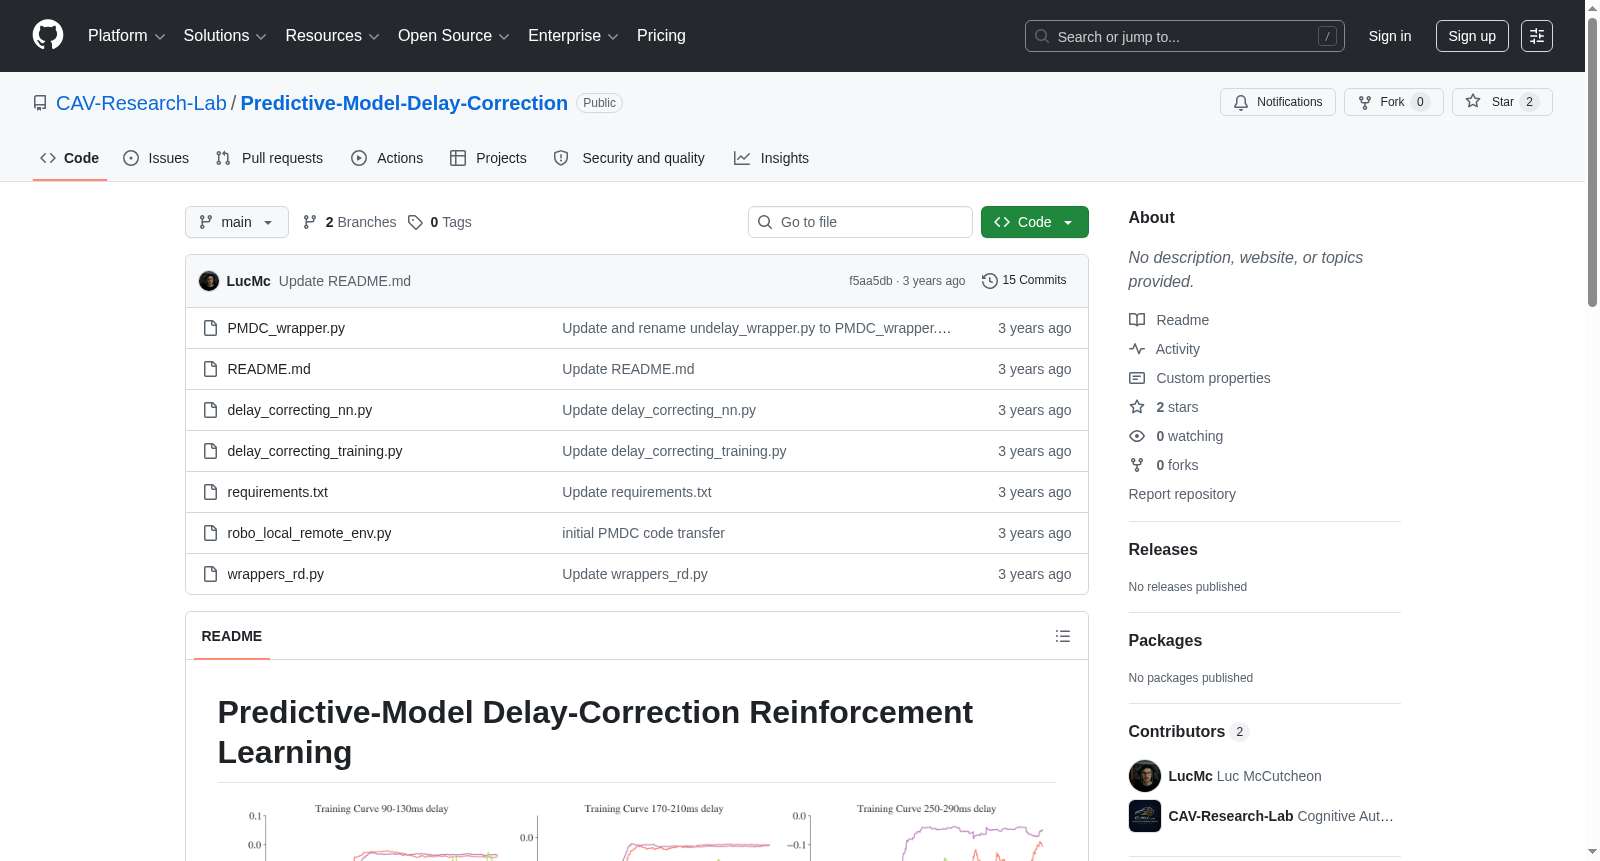Open the file icon beside delay_correcting_nn.py
Screen dimensions: 1600x861
(x=210, y=410)
